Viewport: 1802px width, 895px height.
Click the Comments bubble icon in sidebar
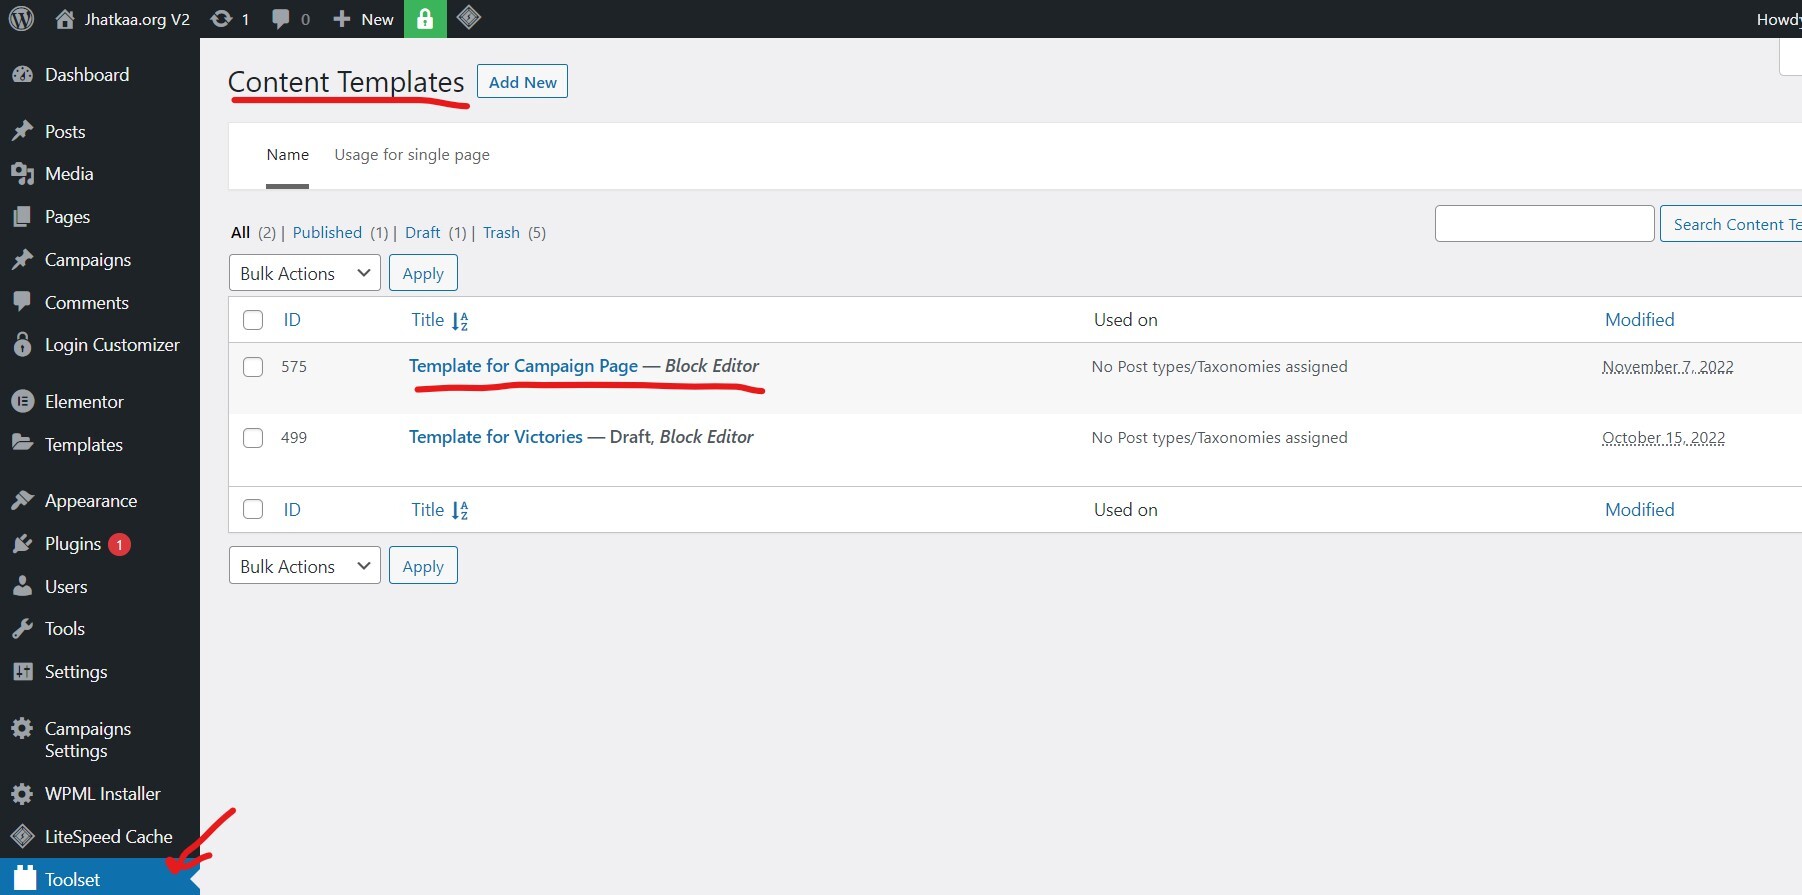coord(22,302)
